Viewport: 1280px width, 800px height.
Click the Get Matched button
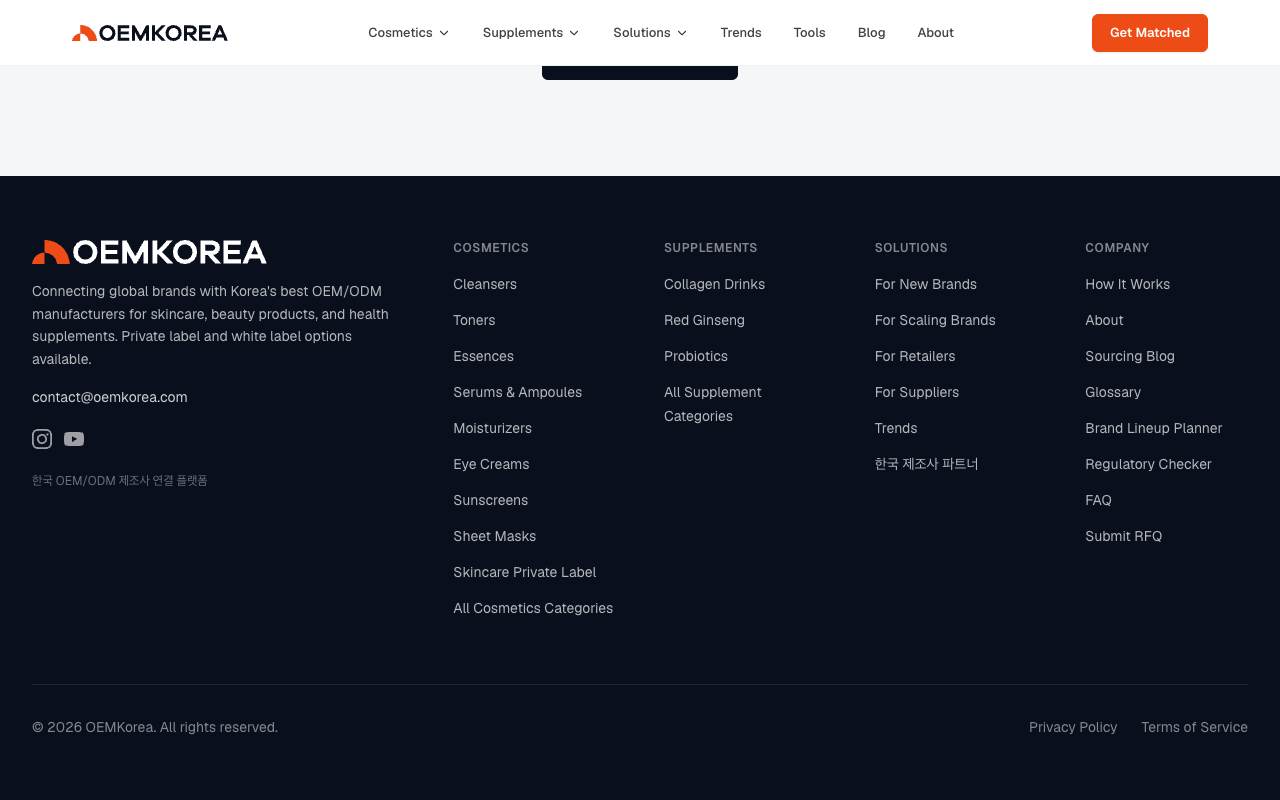click(x=1150, y=33)
